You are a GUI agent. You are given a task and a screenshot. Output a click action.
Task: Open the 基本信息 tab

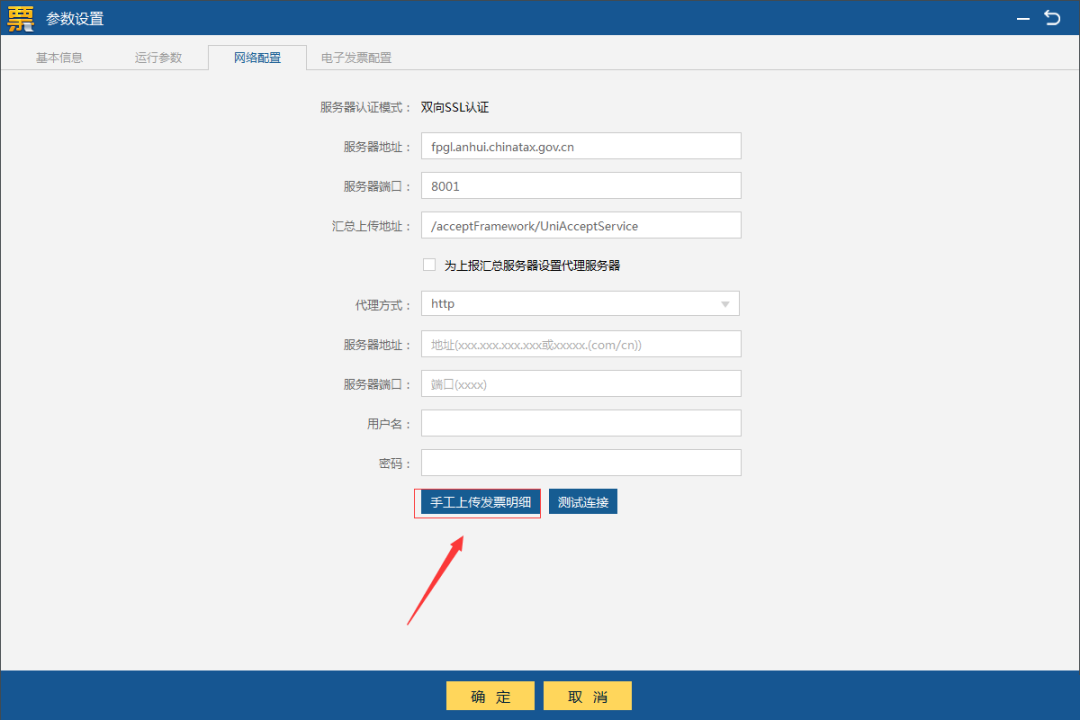click(59, 58)
